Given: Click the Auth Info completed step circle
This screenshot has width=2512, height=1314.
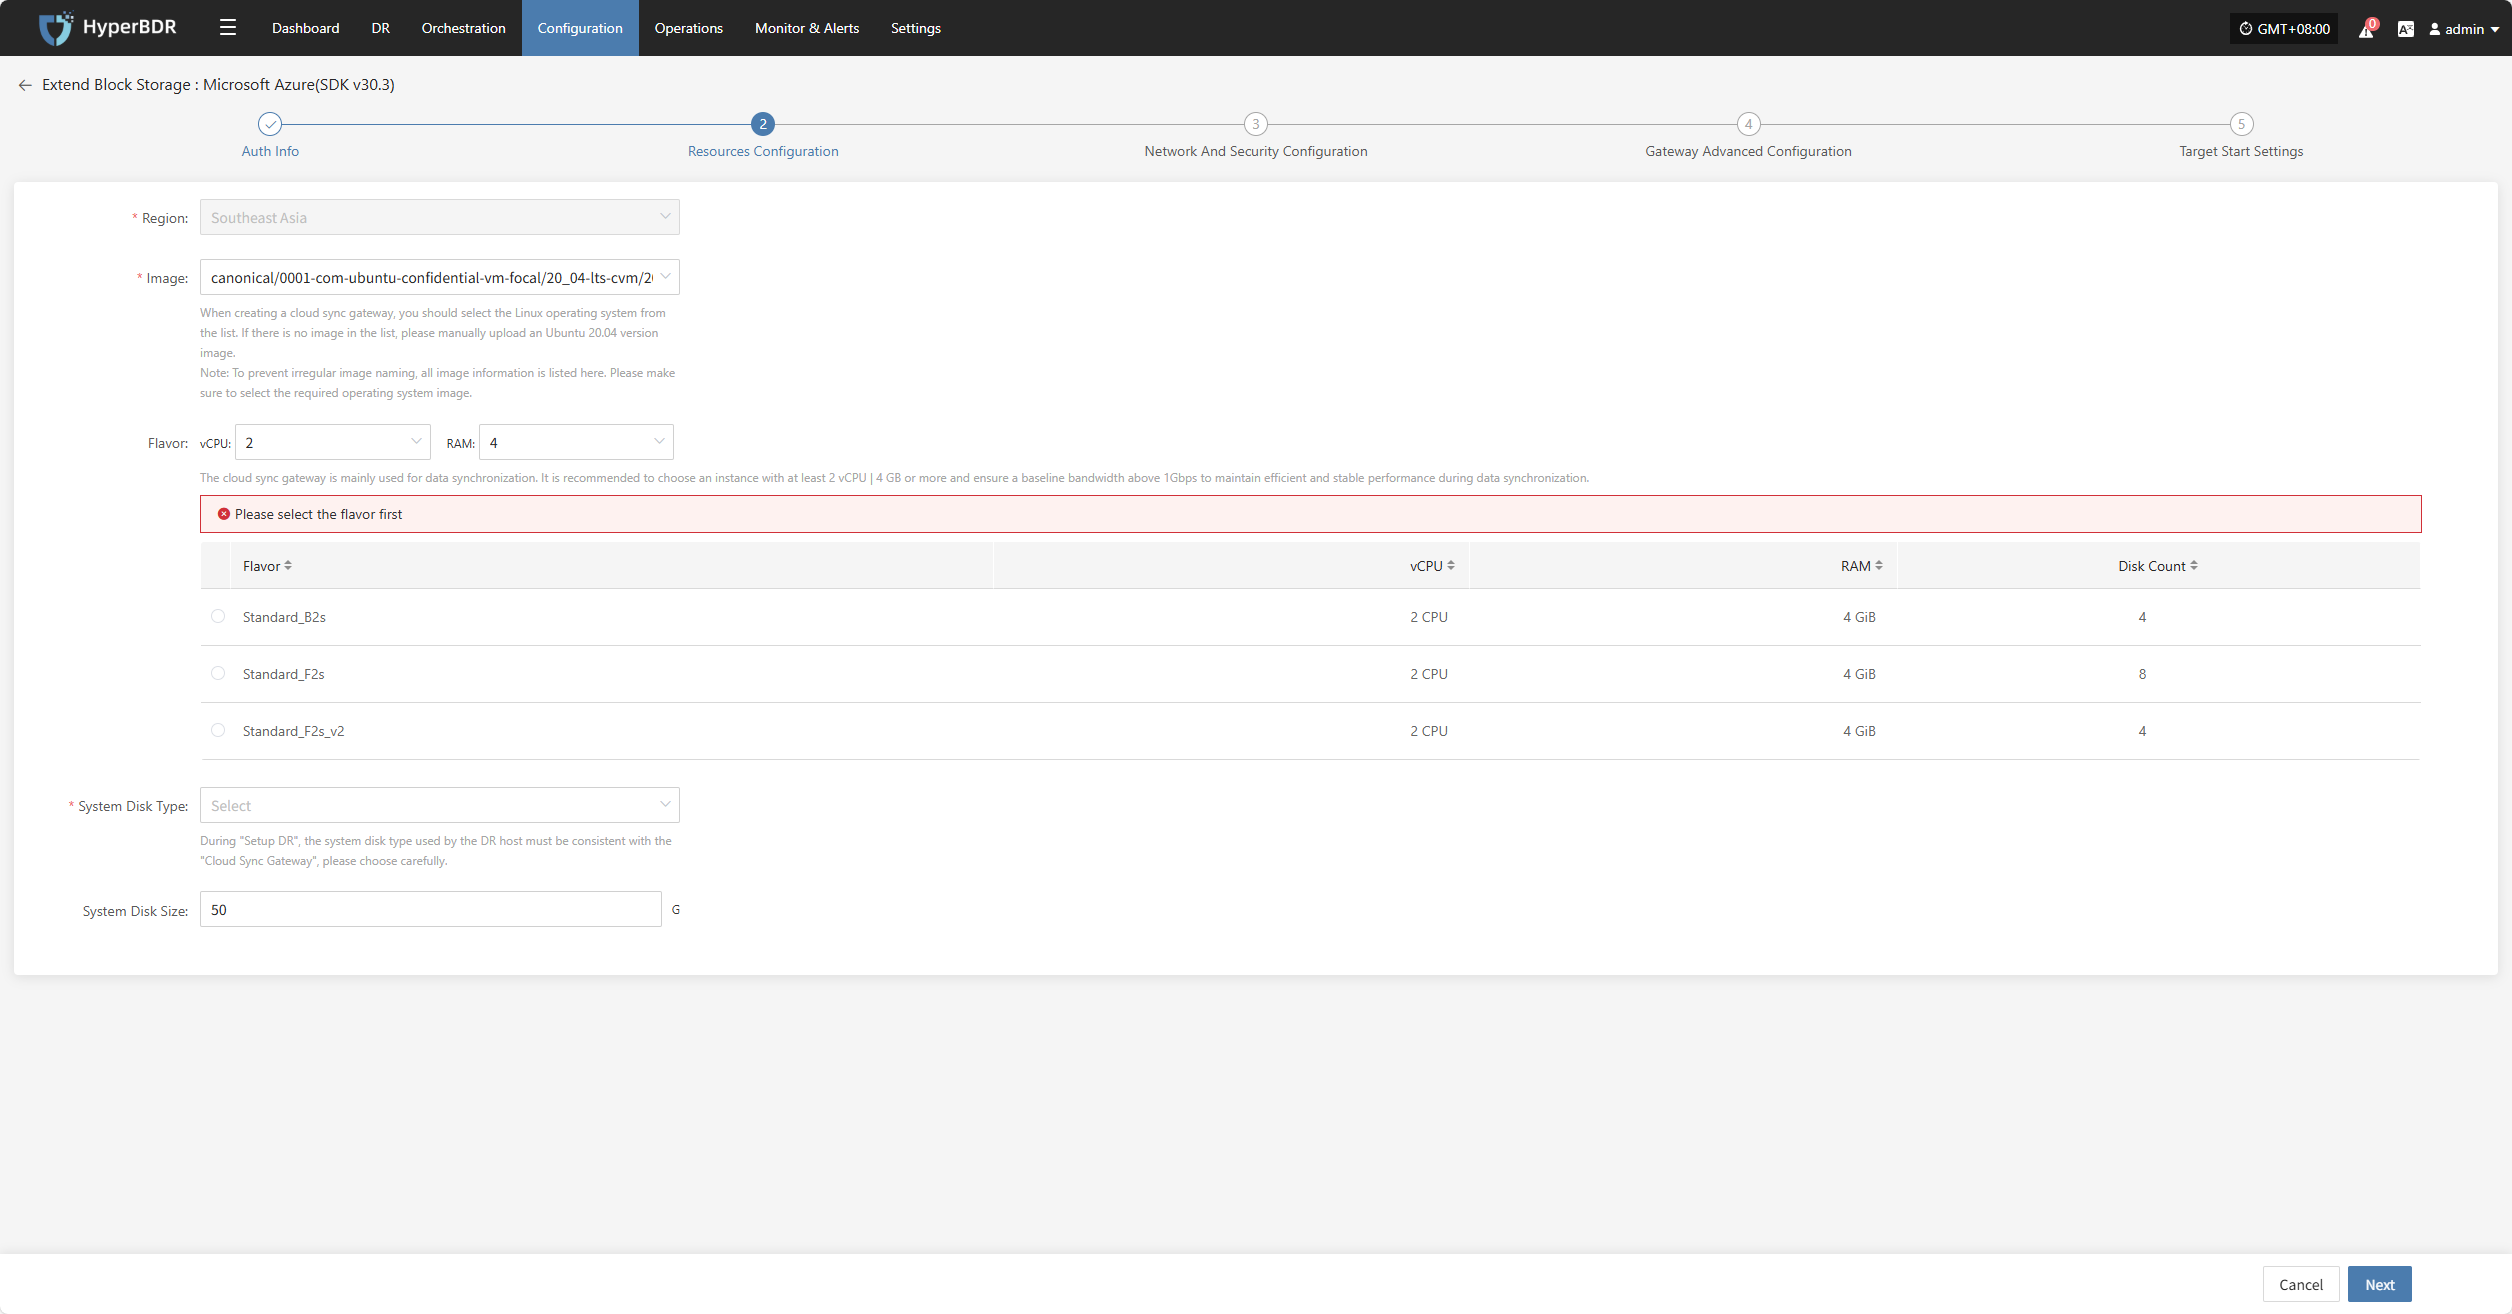Looking at the screenshot, I should point(270,124).
